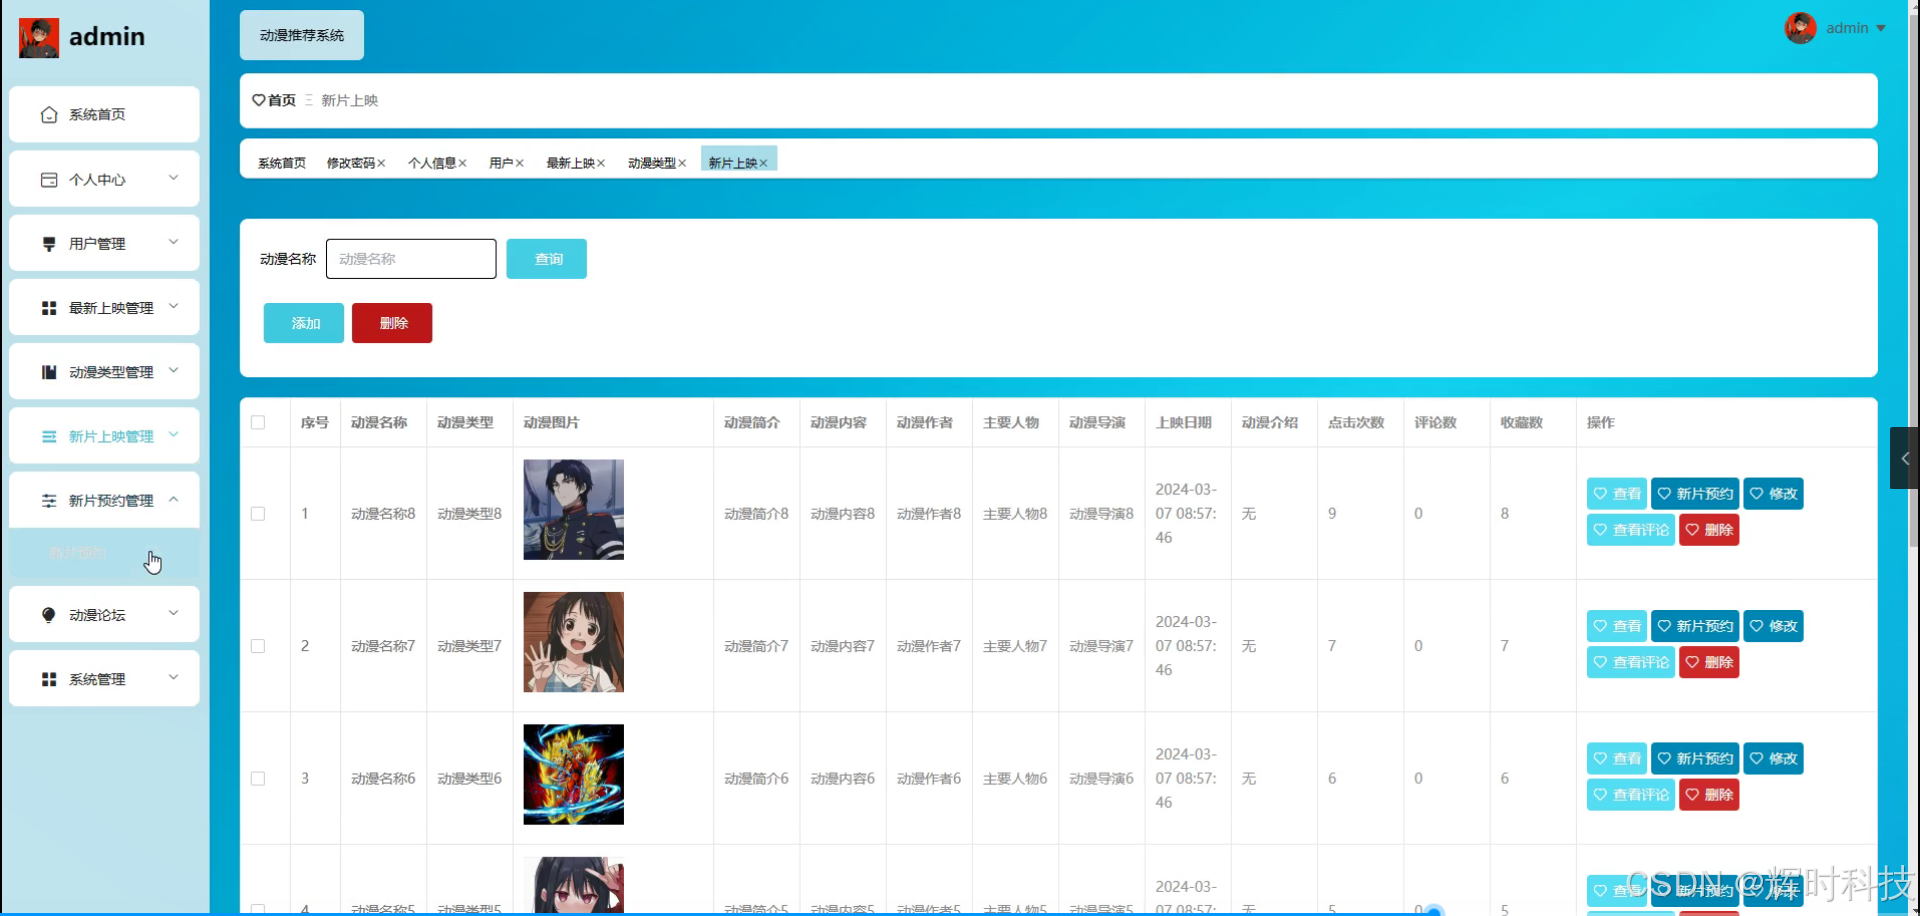Click the admin avatar in top right
This screenshot has height=916, width=1920.
(x=1800, y=28)
